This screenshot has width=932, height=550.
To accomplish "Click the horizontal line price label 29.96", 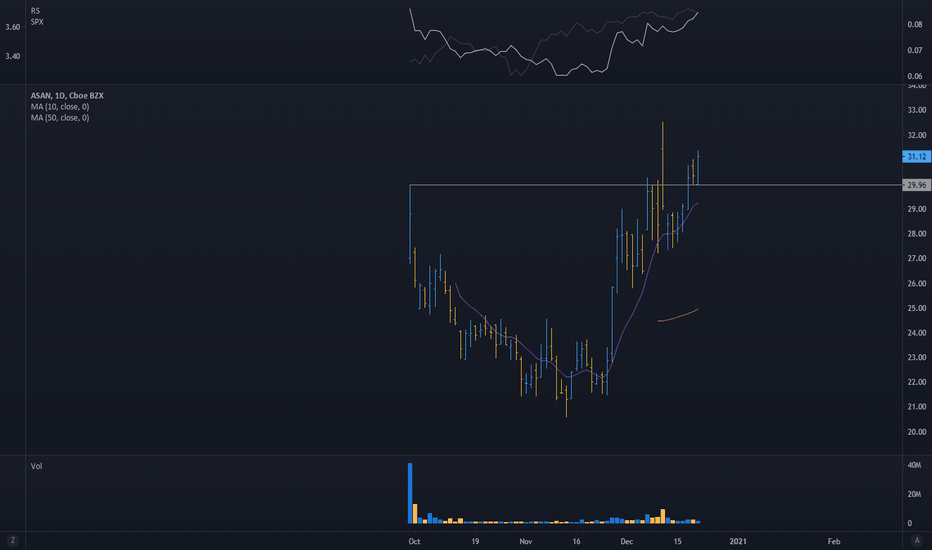I will [x=917, y=185].
